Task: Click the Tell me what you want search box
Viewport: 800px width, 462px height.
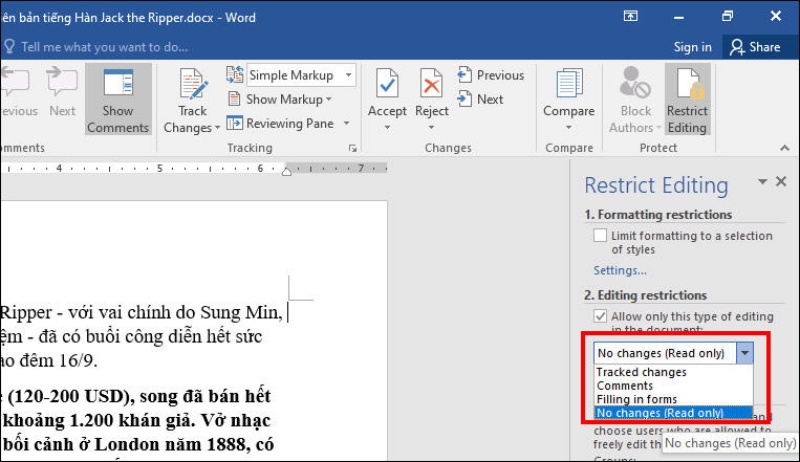Action: (x=105, y=47)
